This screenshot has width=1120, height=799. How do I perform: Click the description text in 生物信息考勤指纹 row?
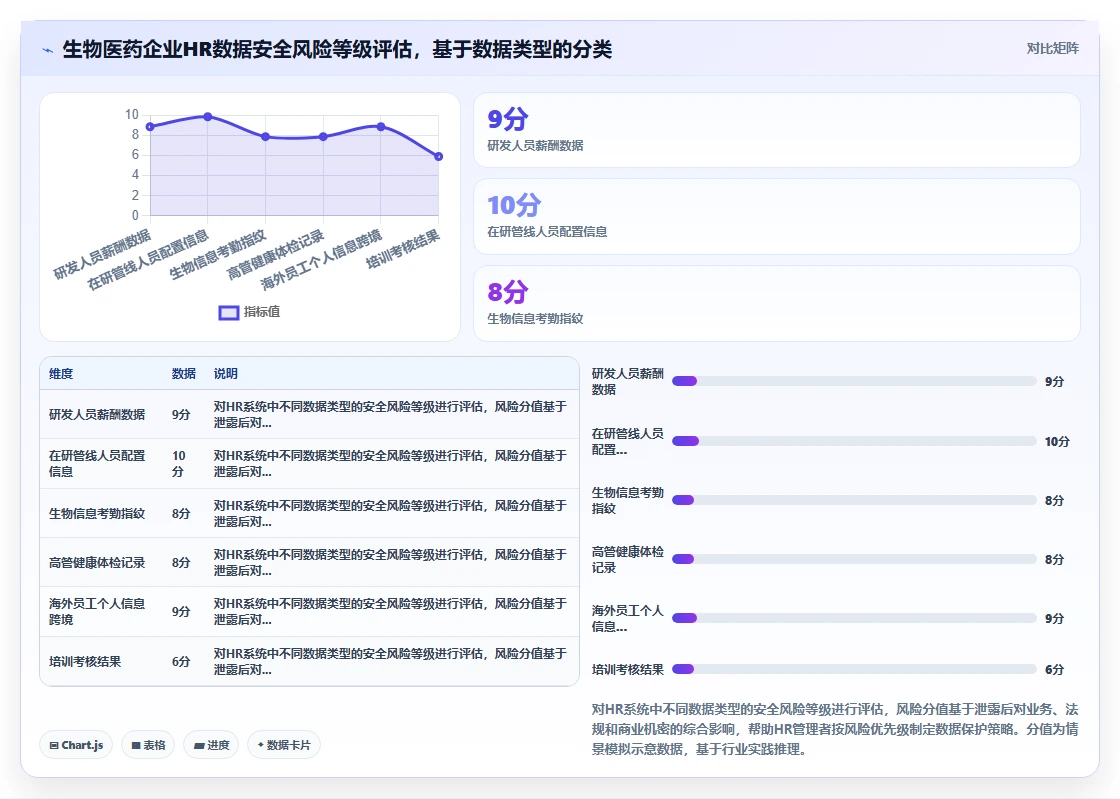click(390, 513)
